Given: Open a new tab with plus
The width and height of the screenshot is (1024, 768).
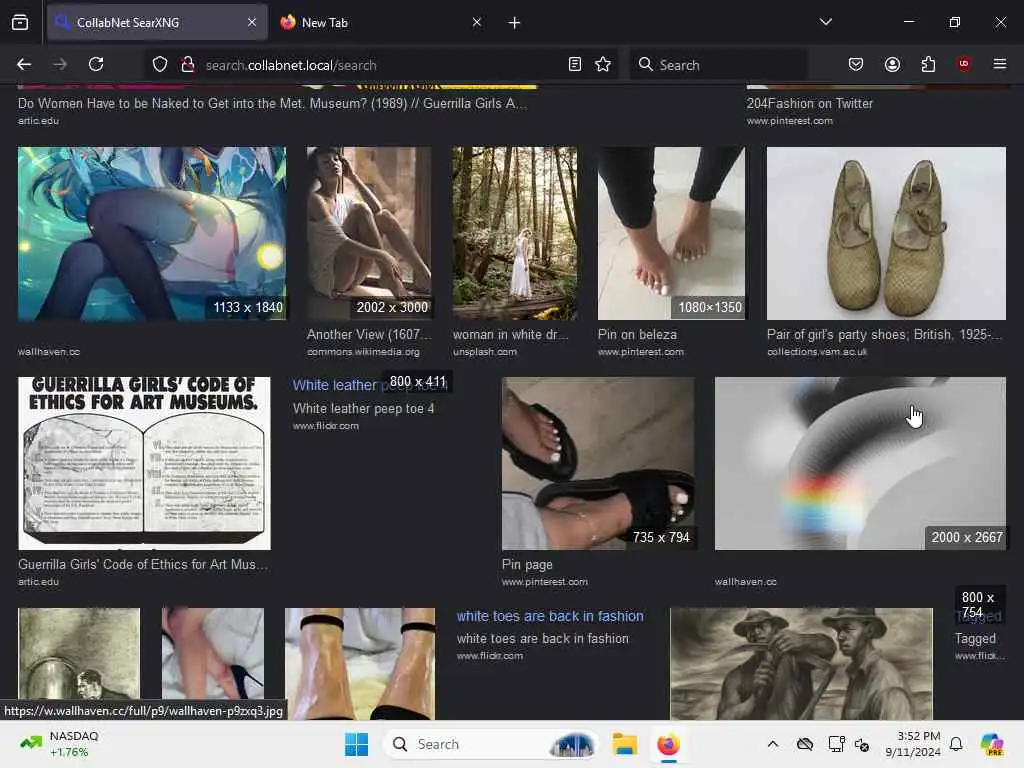Looking at the screenshot, I should pyautogui.click(x=515, y=23).
